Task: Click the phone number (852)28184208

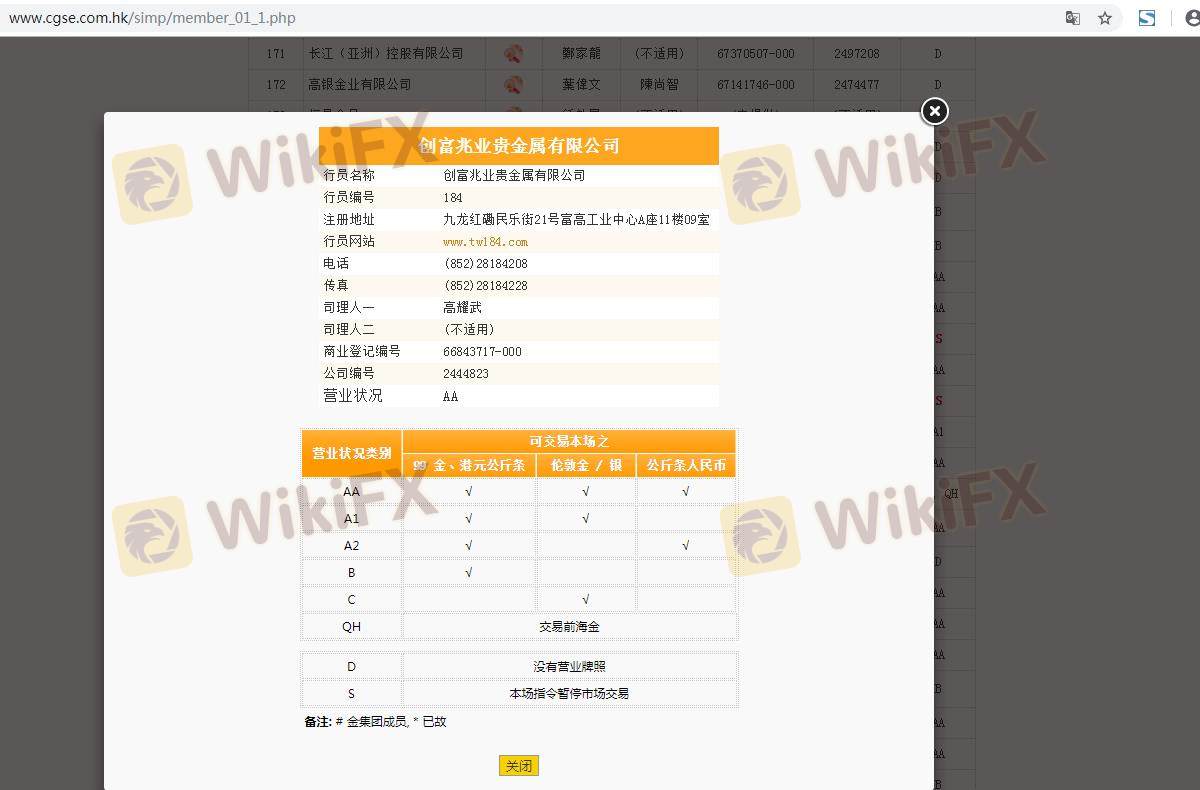Action: [485, 264]
